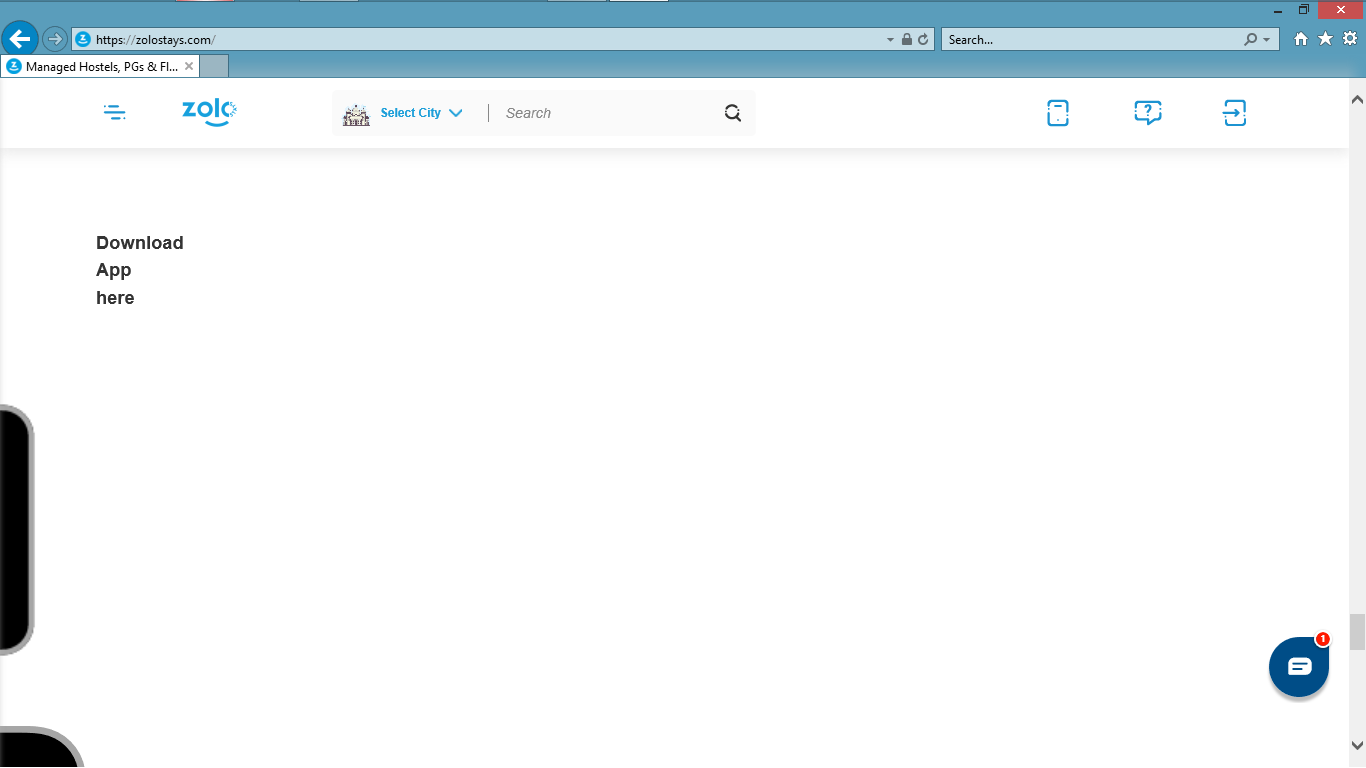
Task: Expand the Select City dropdown
Action: pos(421,113)
